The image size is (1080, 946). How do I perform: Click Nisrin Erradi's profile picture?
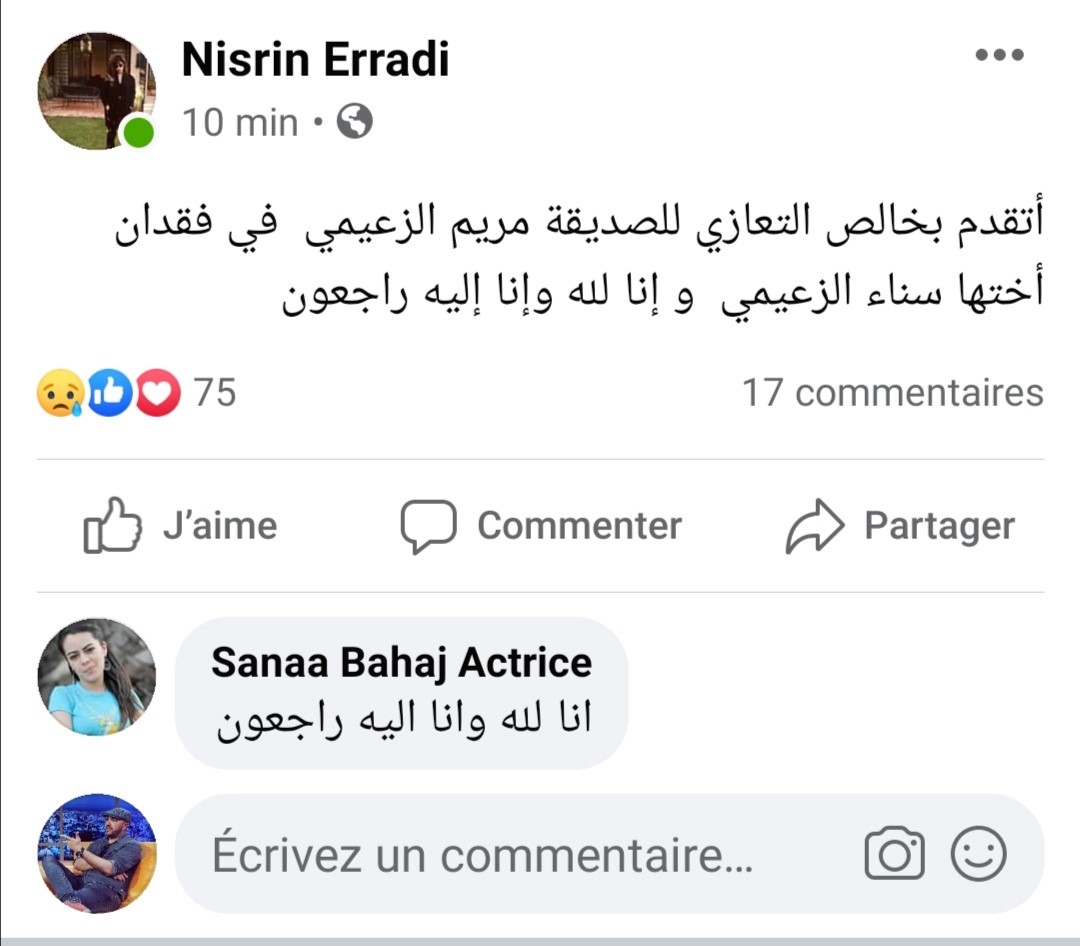coord(97,90)
